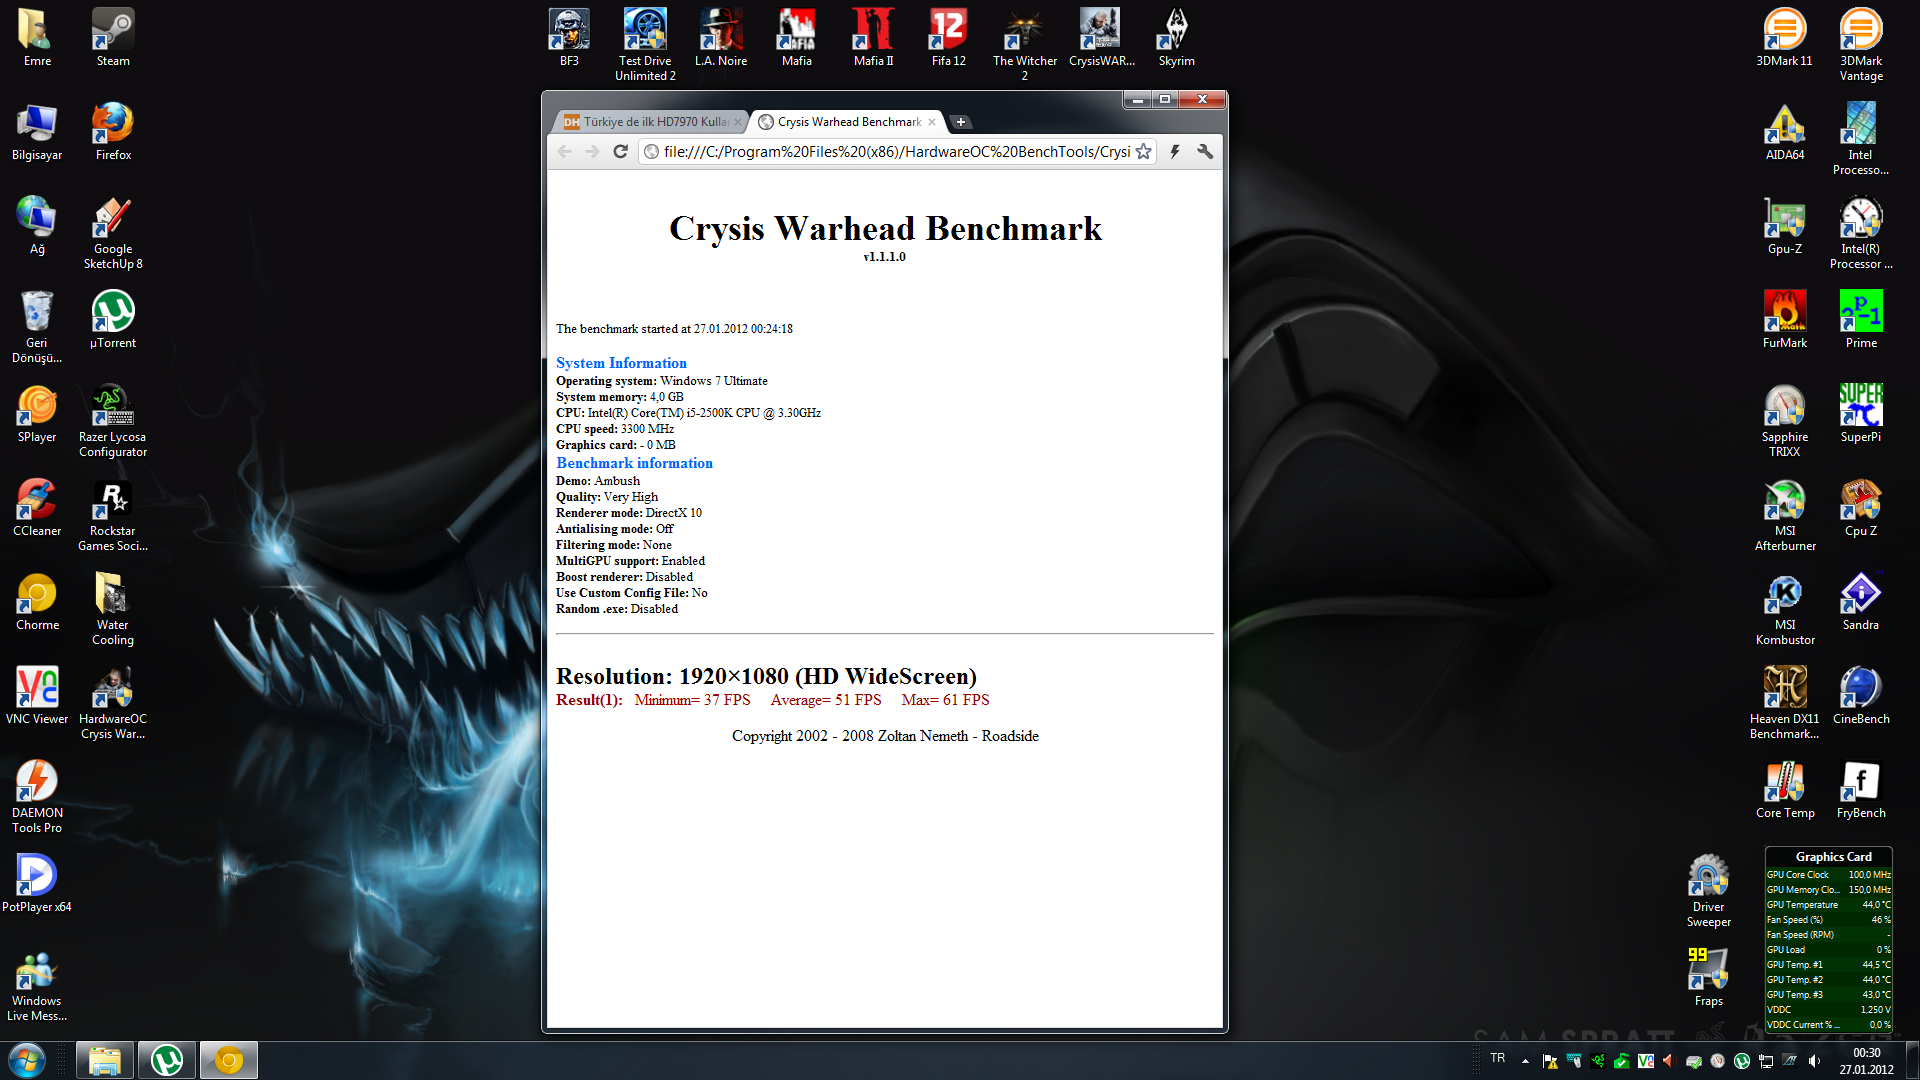Open the browser wrench settings menu
The height and width of the screenshot is (1080, 1920).
[x=1205, y=152]
